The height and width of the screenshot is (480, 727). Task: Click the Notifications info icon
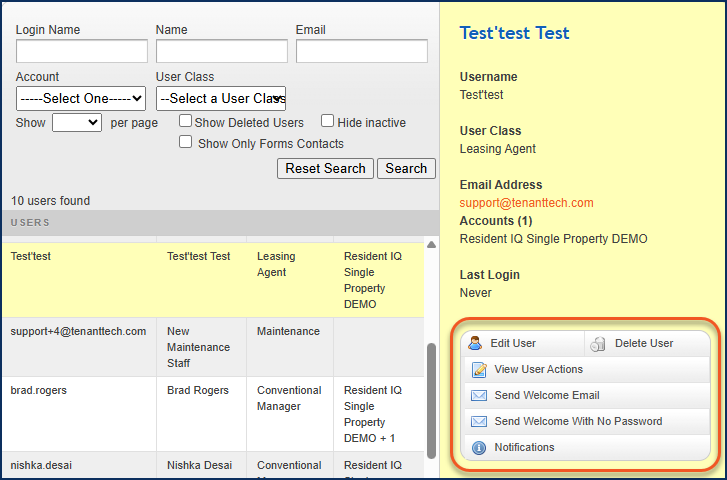coord(479,448)
